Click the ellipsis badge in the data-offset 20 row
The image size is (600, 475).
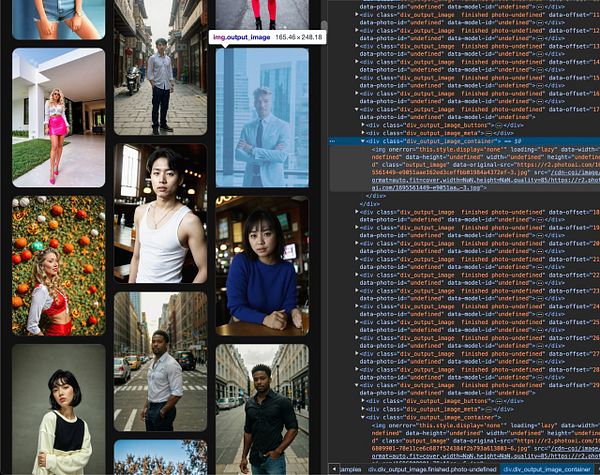click(540, 251)
